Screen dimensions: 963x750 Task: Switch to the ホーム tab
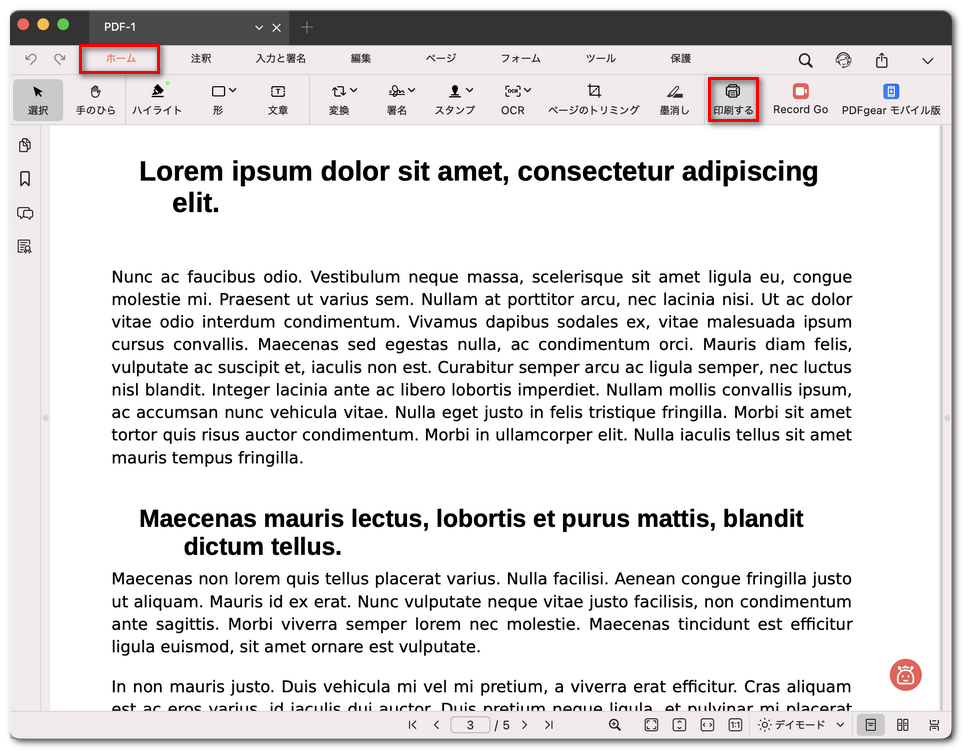click(x=120, y=59)
